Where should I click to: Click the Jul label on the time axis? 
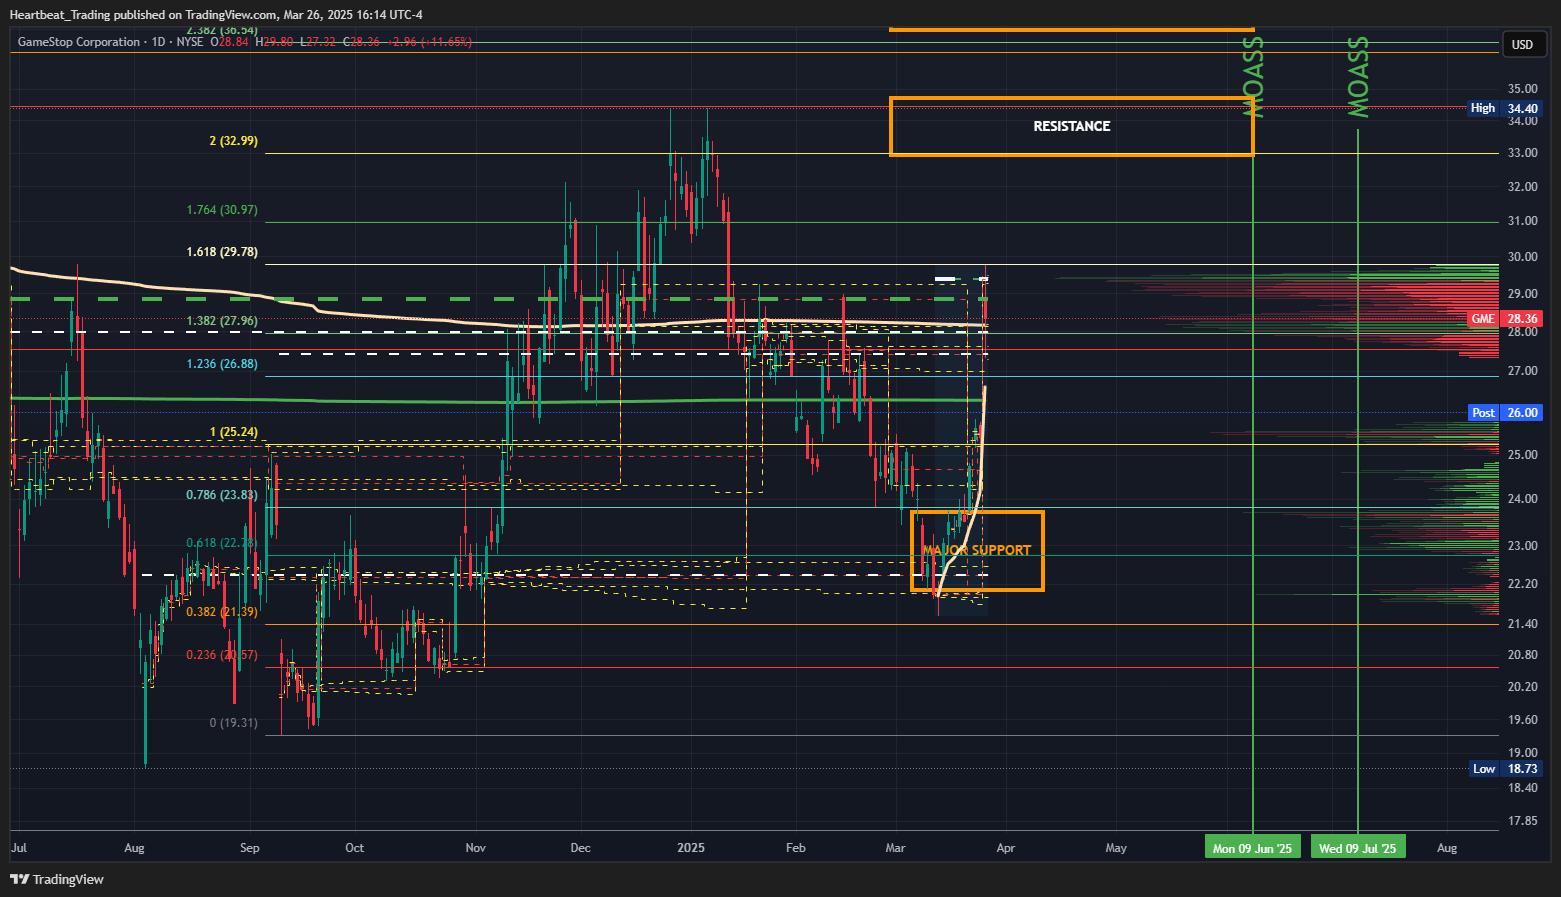tap(19, 848)
